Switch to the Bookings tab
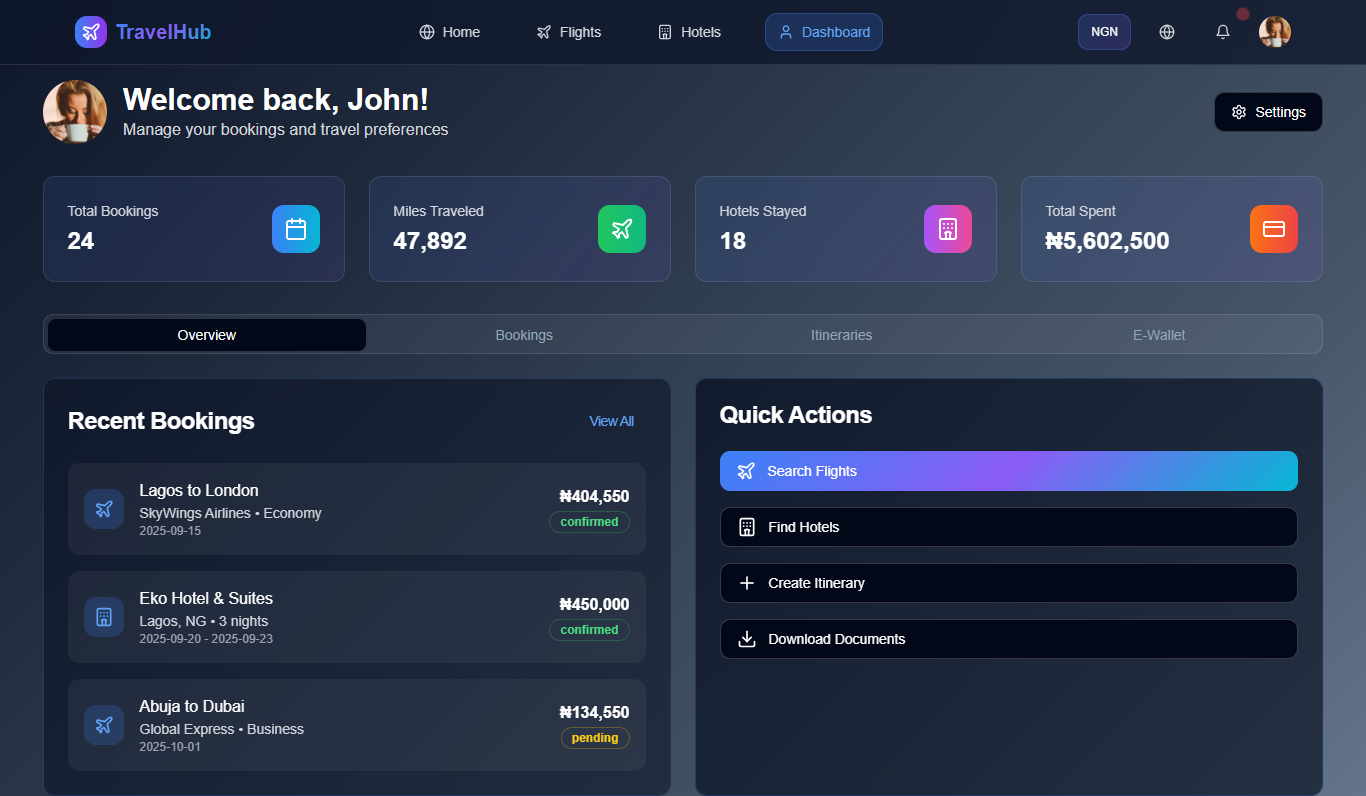The image size is (1366, 796). (x=524, y=335)
